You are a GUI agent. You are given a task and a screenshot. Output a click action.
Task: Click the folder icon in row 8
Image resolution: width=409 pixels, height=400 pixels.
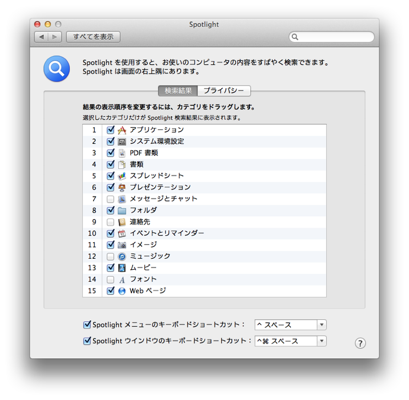[122, 211]
